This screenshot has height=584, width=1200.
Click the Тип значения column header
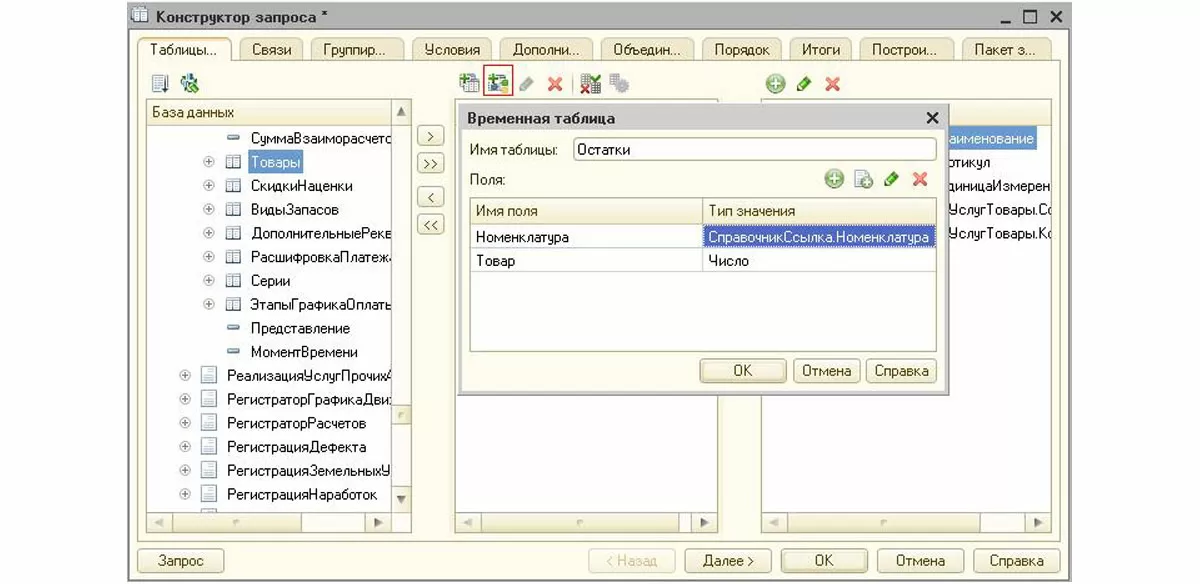pyautogui.click(x=820, y=211)
